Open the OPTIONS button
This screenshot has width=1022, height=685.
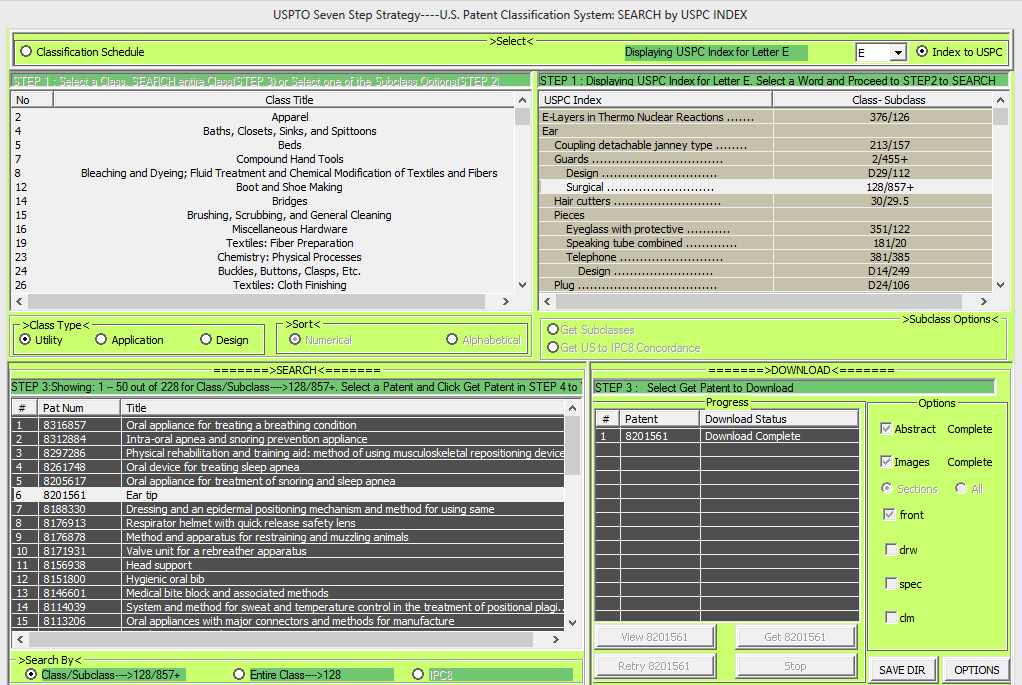point(976,670)
